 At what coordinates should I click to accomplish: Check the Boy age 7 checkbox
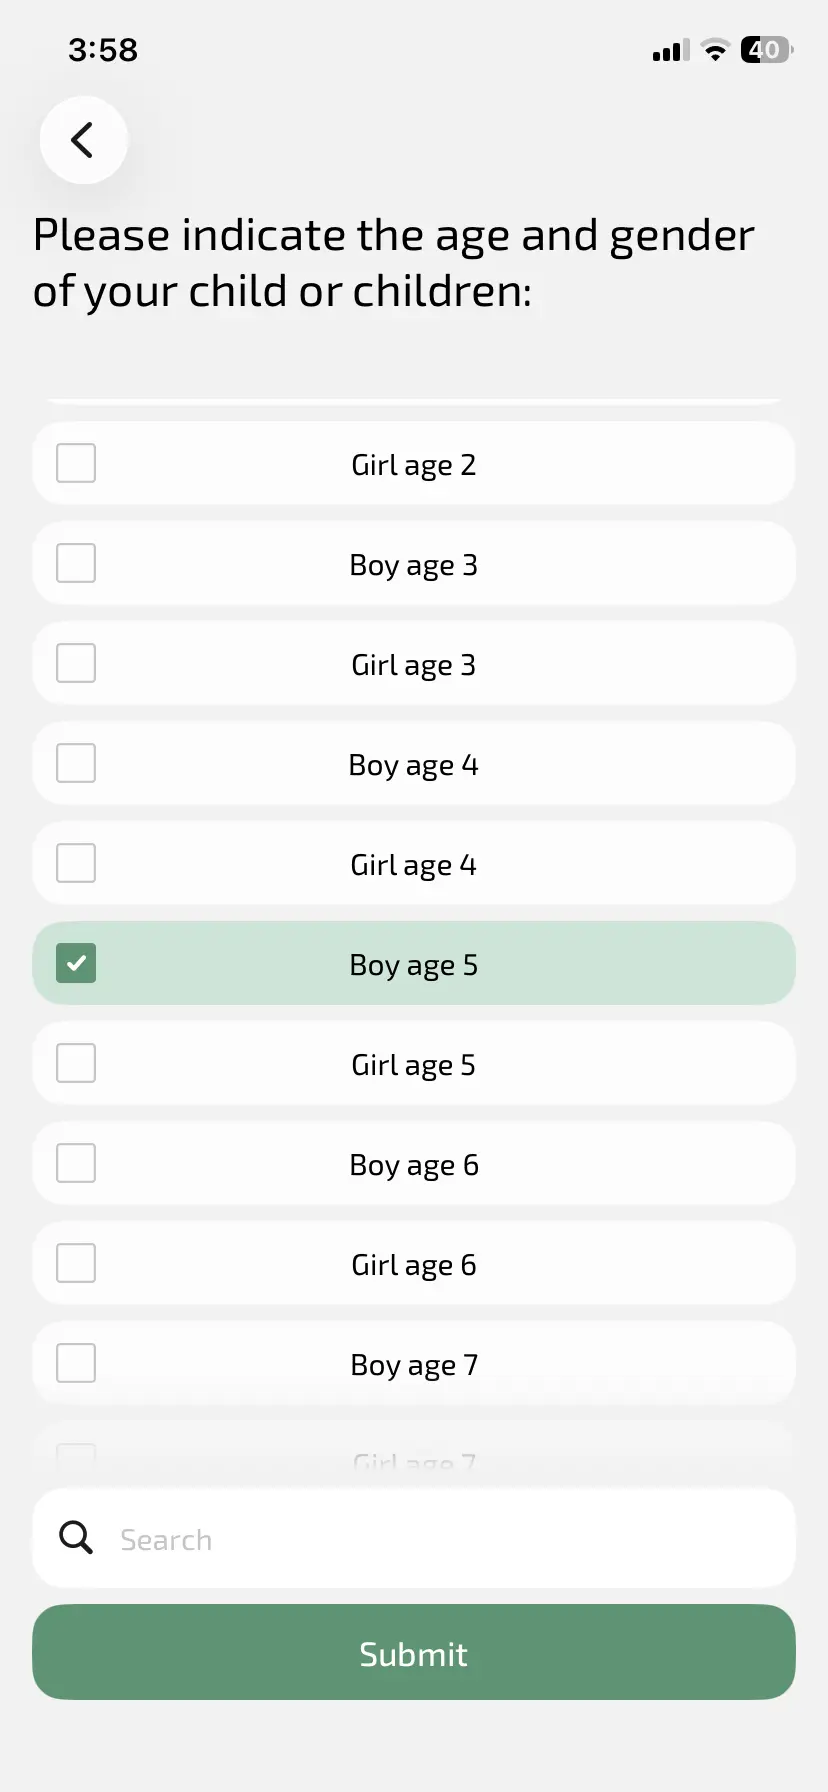click(x=76, y=1363)
